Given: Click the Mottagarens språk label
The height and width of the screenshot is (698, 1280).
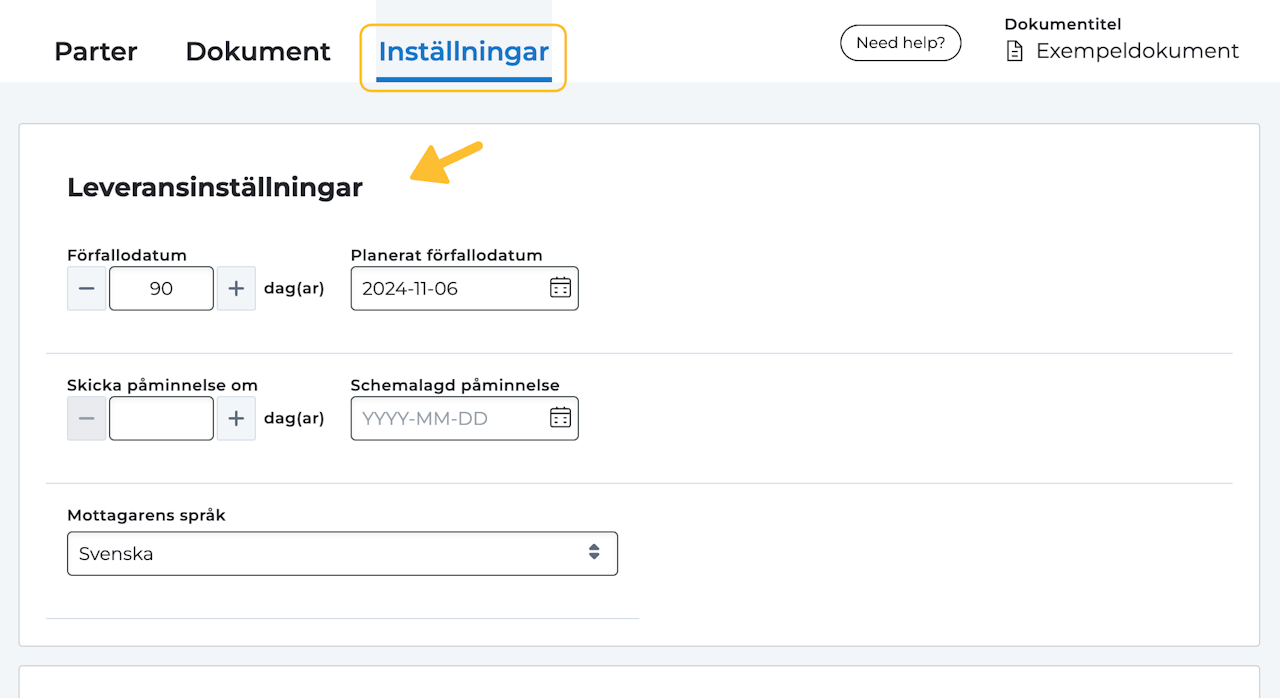Looking at the screenshot, I should pos(146,516).
